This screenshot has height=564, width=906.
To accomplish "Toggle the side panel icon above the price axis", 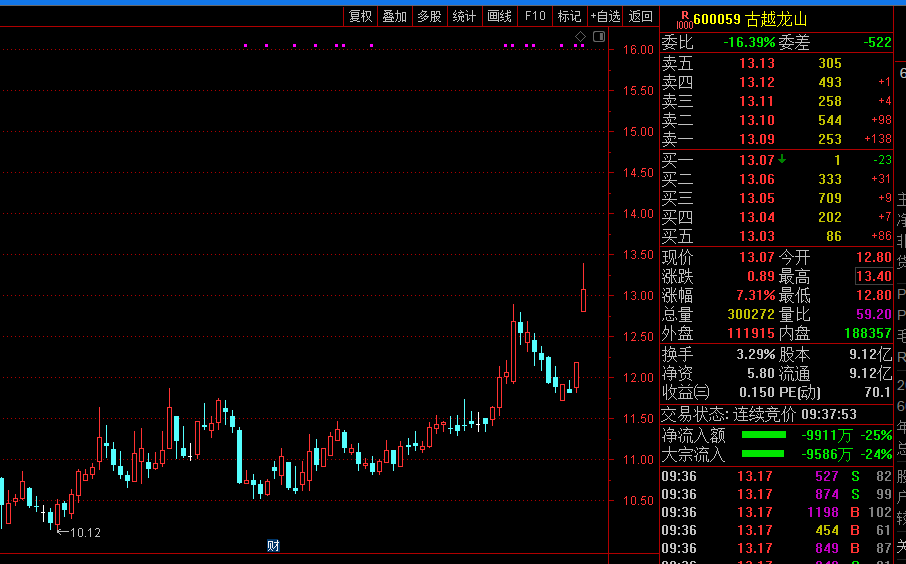I will pyautogui.click(x=598, y=37).
